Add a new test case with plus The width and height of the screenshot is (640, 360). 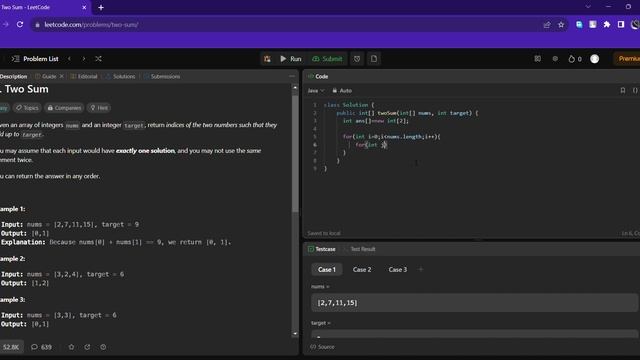tap(421, 269)
